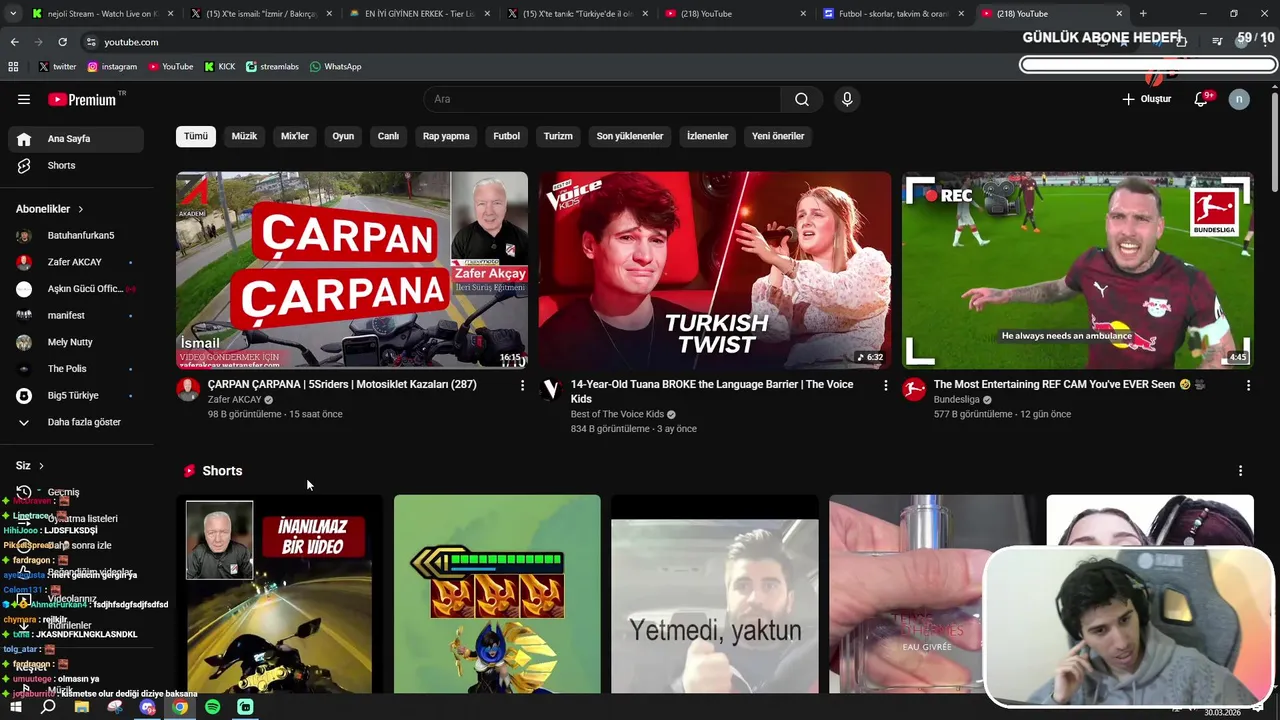Expand Daha fazla göster subscriptions

point(76,422)
